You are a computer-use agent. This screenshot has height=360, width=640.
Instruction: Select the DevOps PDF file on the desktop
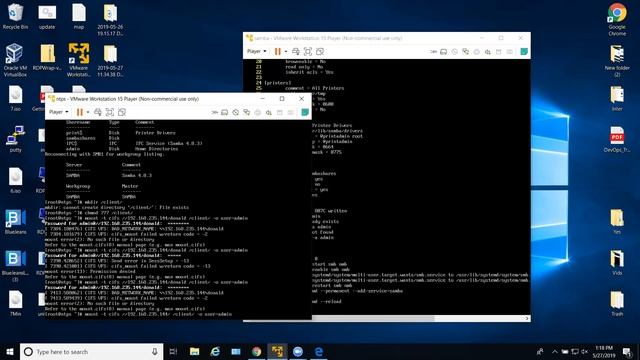(617, 139)
